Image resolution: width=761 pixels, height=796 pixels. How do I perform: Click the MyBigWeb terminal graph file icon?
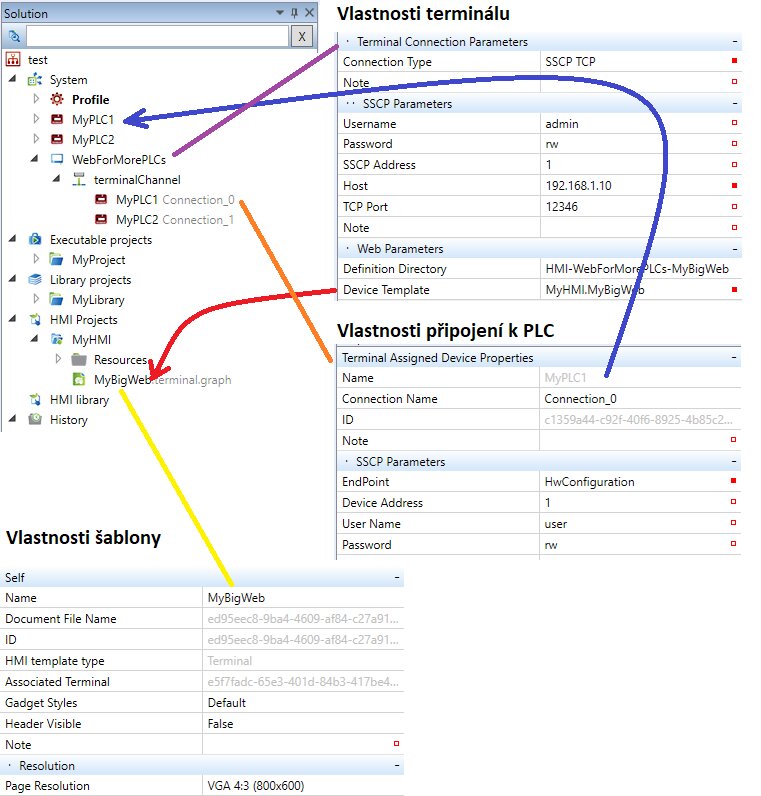(x=79, y=380)
